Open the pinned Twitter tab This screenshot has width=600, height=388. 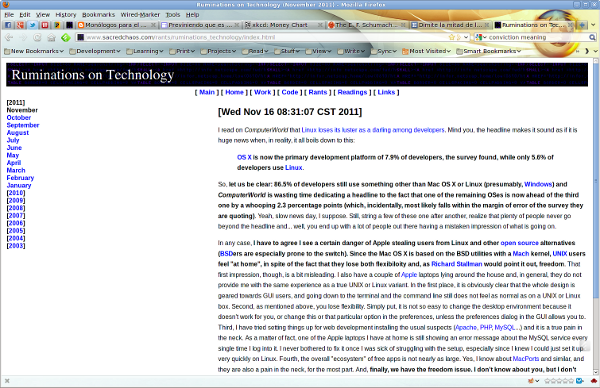pyautogui.click(x=33, y=25)
